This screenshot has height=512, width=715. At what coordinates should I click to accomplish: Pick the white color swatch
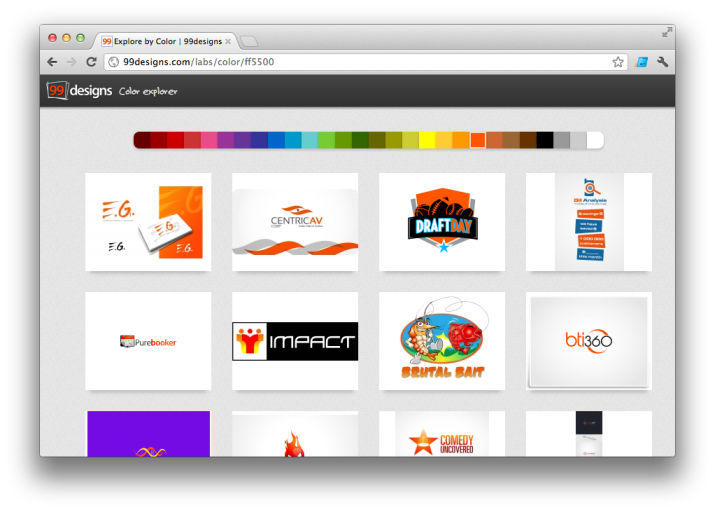(x=595, y=140)
